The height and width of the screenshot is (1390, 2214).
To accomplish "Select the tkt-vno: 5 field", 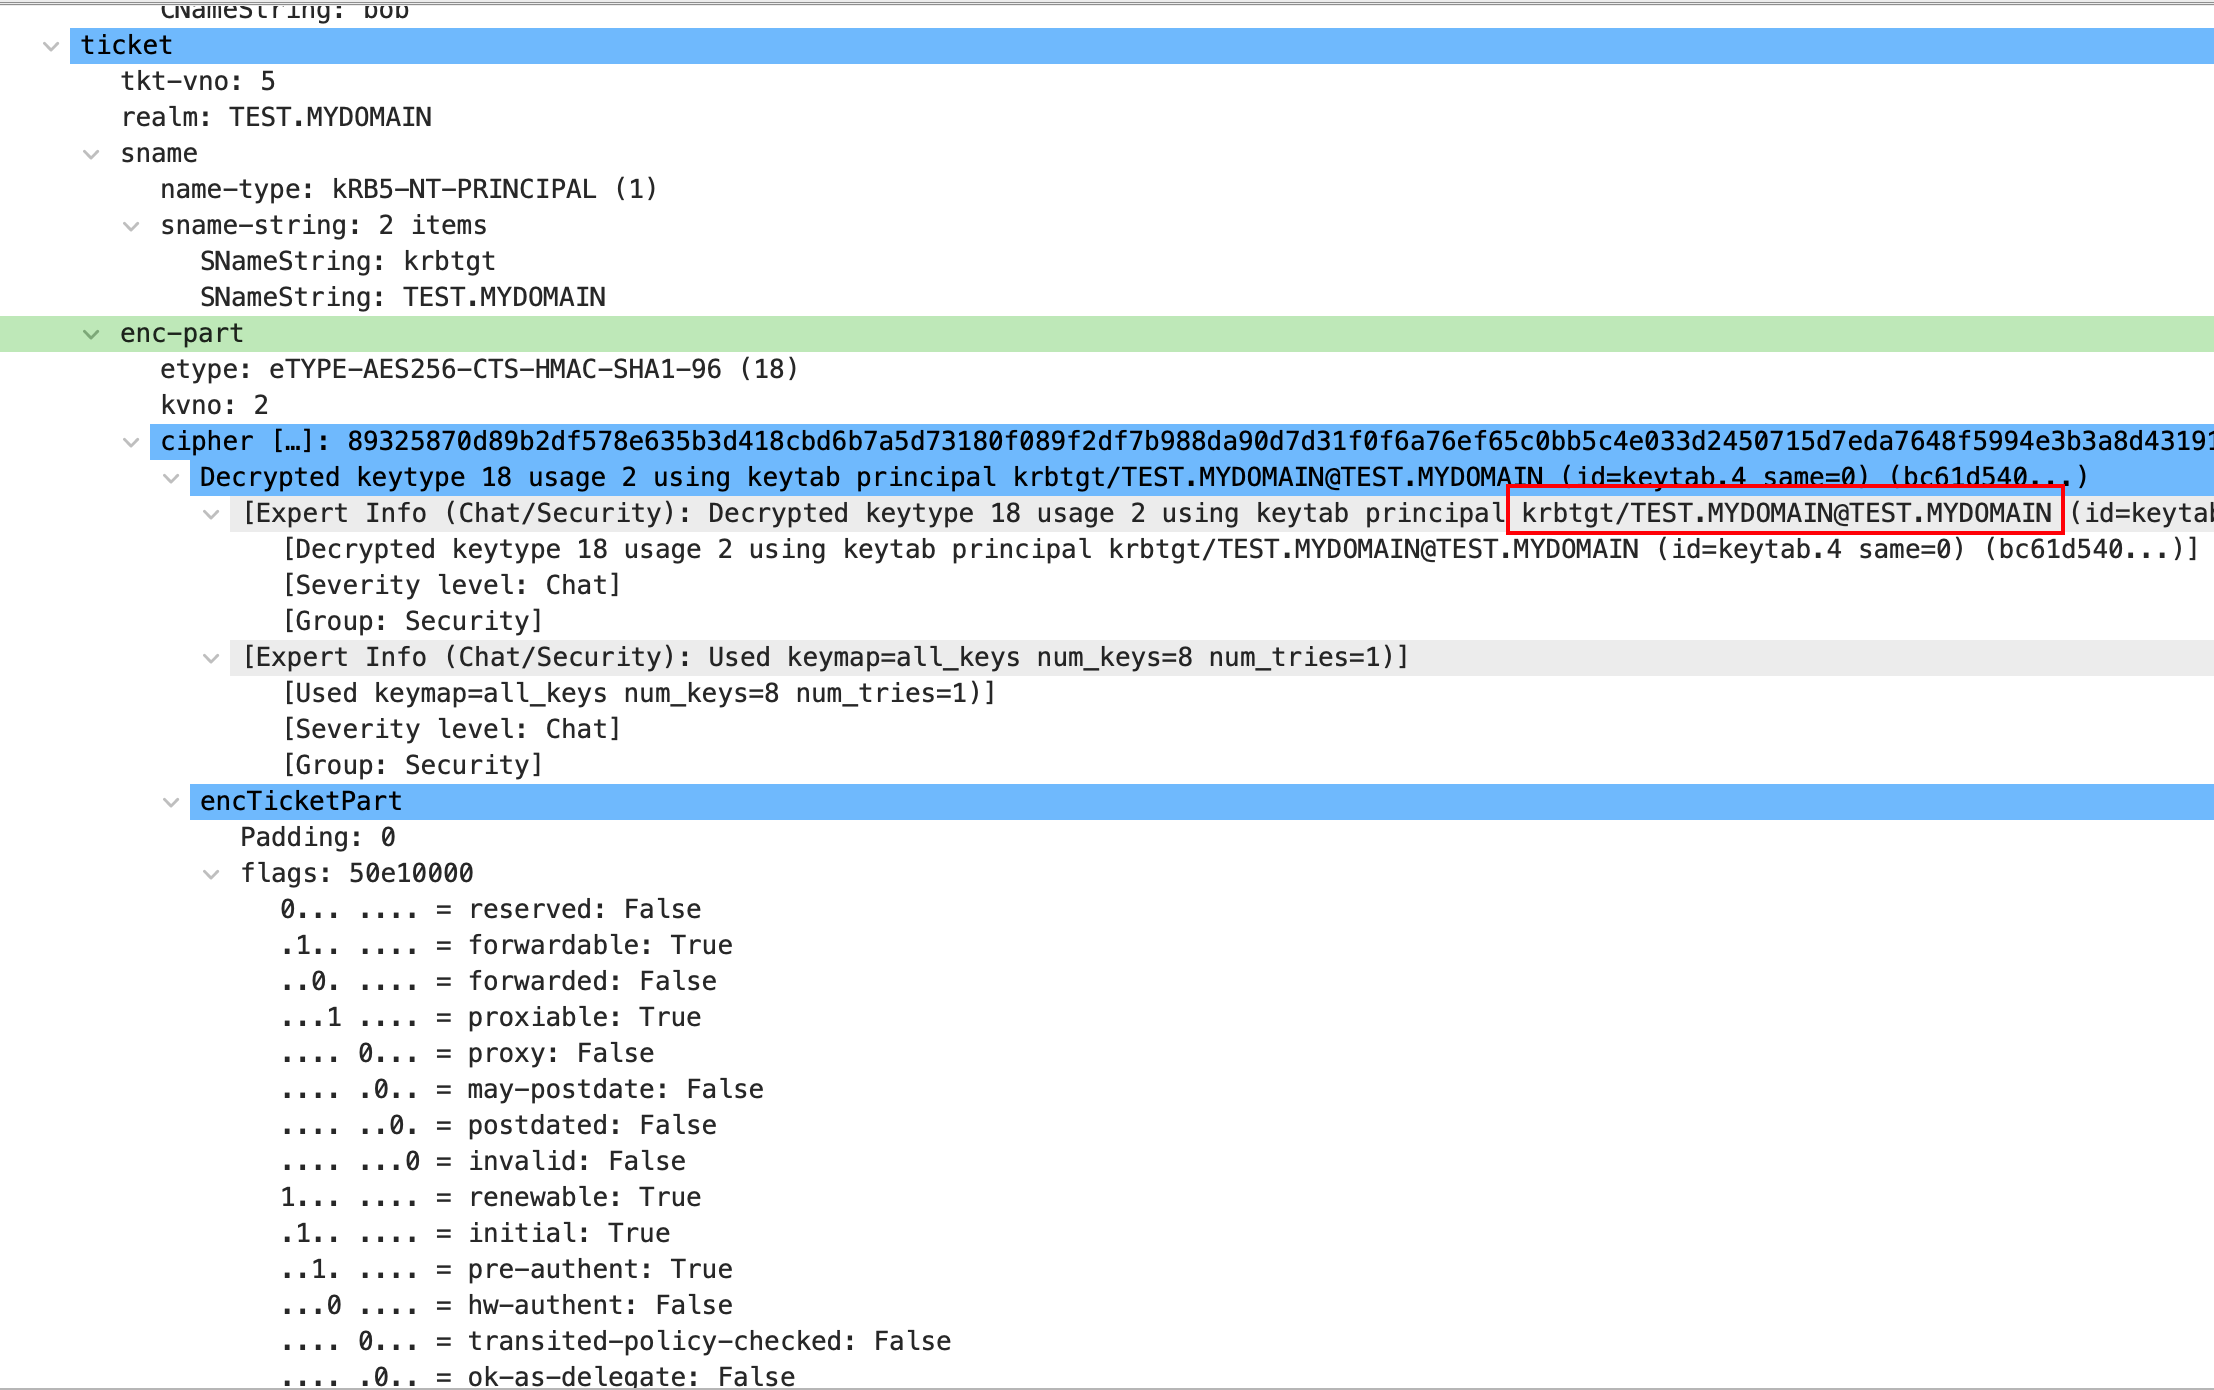I will click(198, 82).
